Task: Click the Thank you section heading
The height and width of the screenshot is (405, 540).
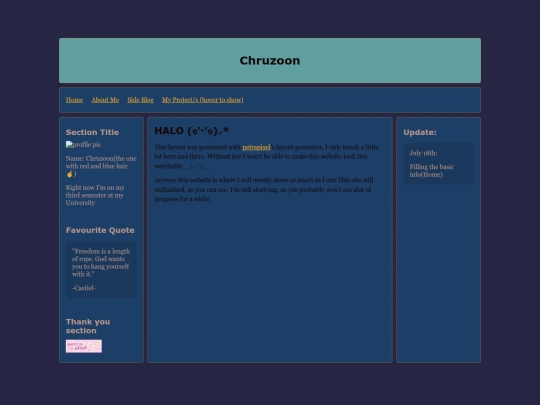Action: [x=88, y=326]
